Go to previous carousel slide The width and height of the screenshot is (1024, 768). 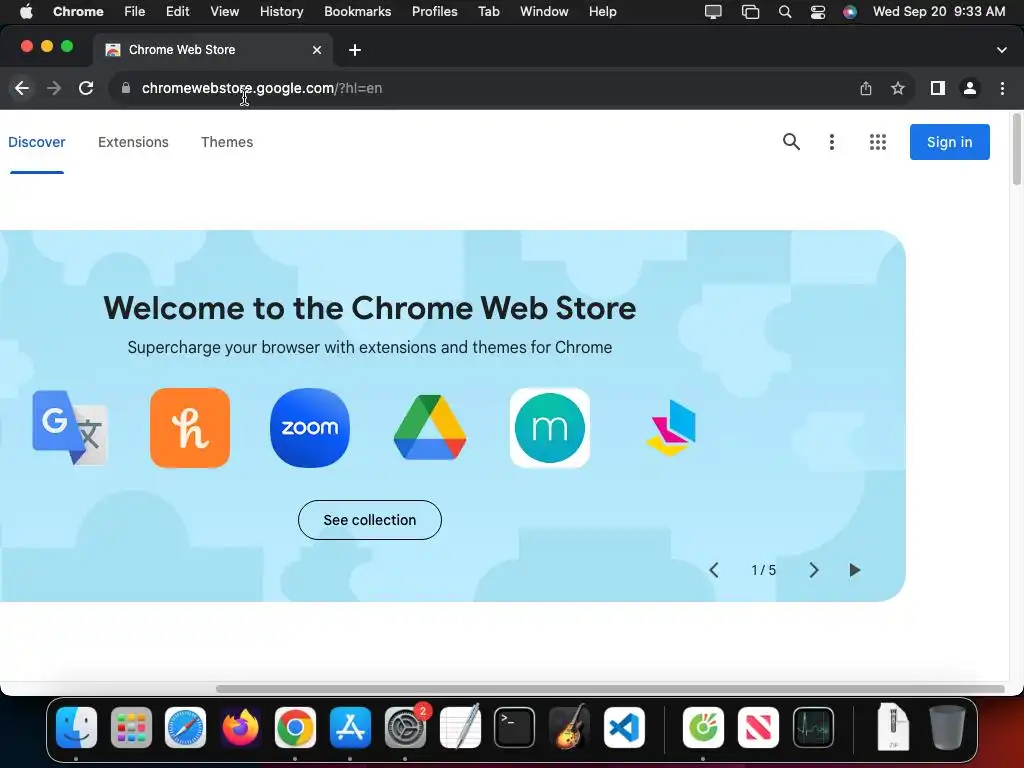(x=714, y=570)
